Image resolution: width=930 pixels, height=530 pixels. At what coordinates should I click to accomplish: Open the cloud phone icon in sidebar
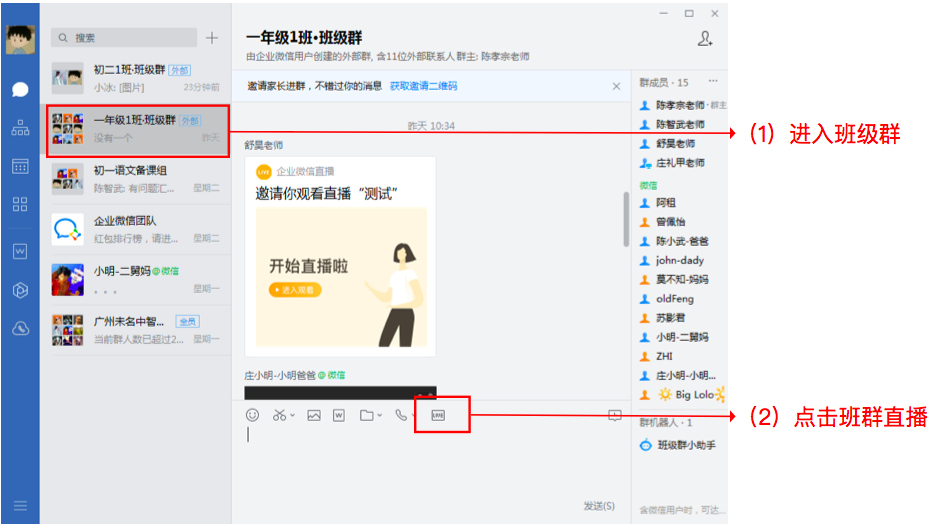point(20,328)
